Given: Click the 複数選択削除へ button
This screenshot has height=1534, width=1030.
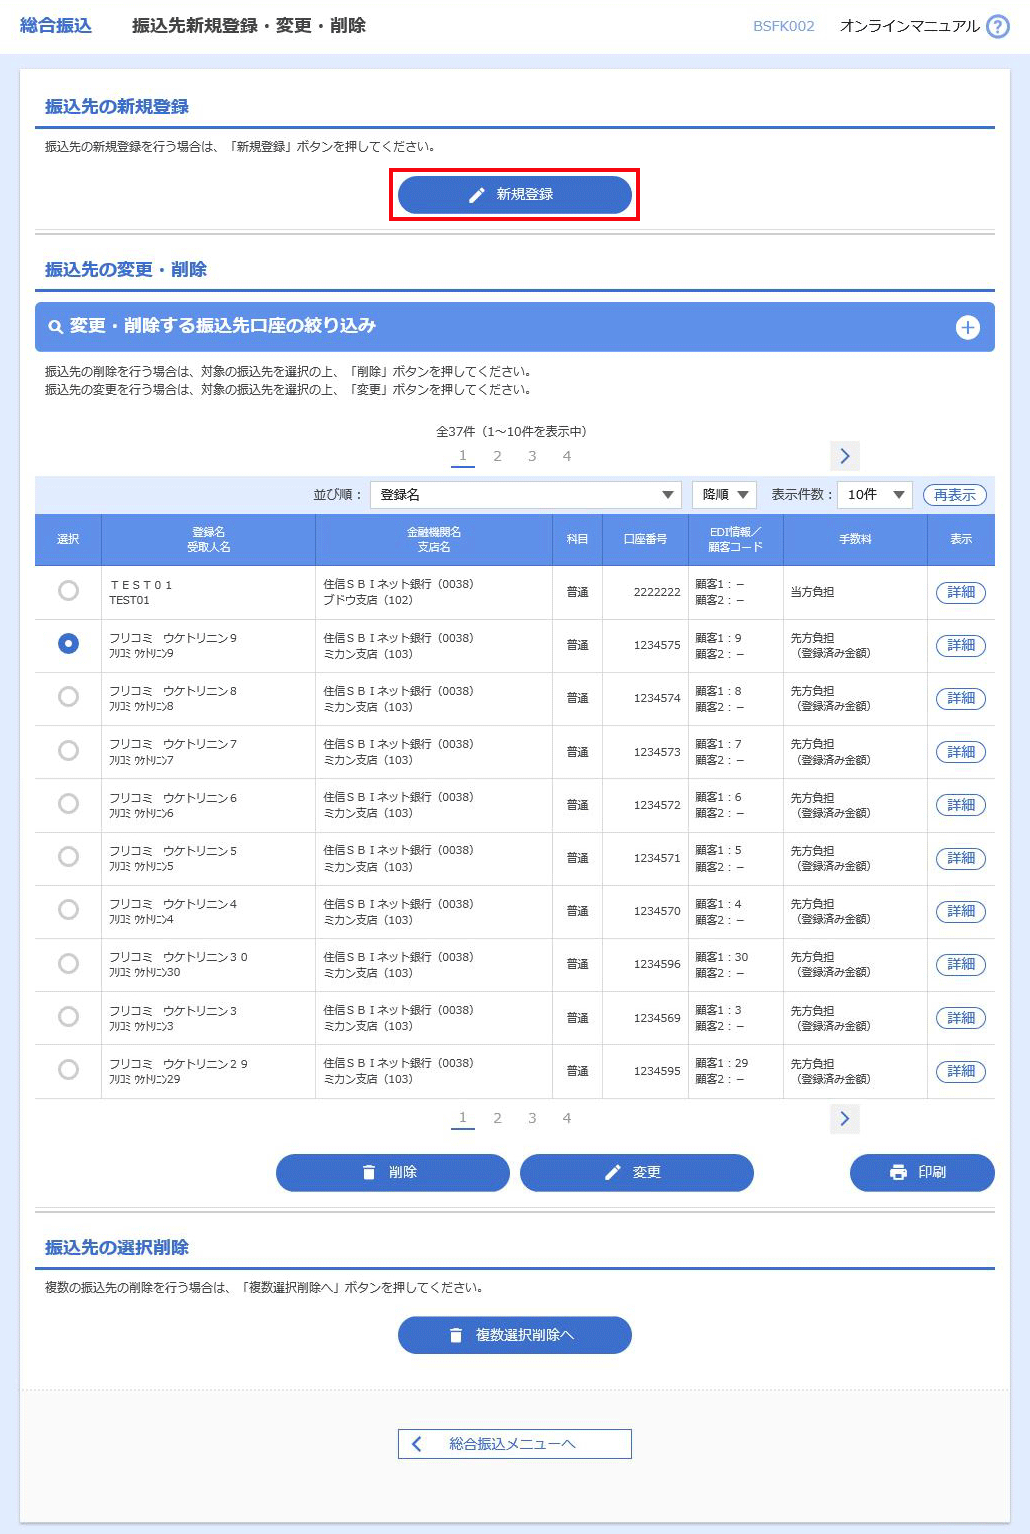Looking at the screenshot, I should (x=515, y=1335).
